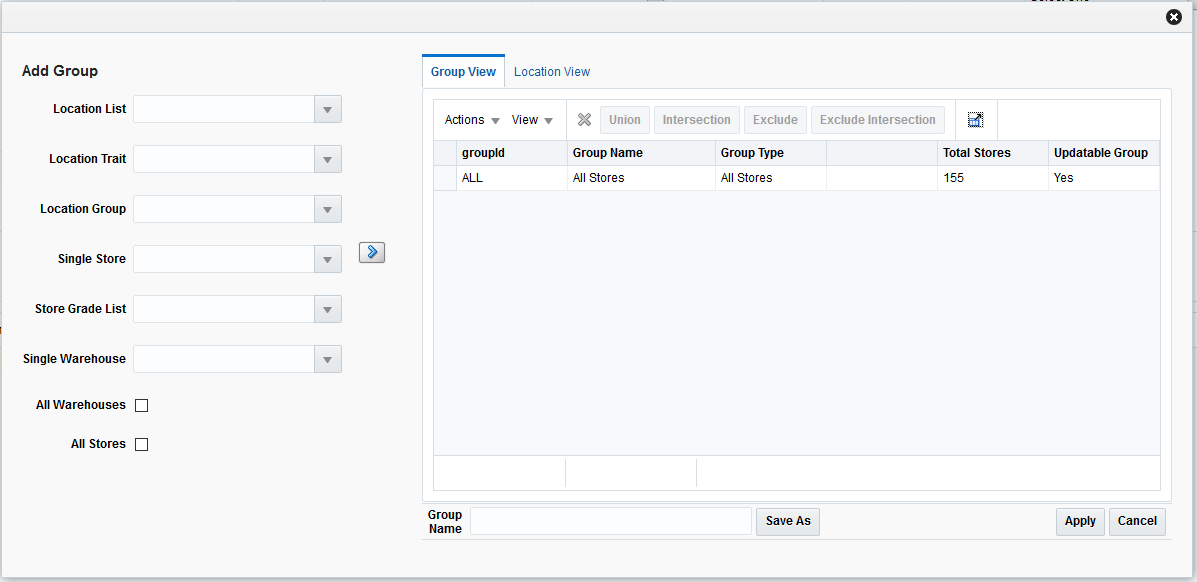This screenshot has width=1197, height=582.
Task: Switch to the Group View tab
Action: (x=463, y=72)
